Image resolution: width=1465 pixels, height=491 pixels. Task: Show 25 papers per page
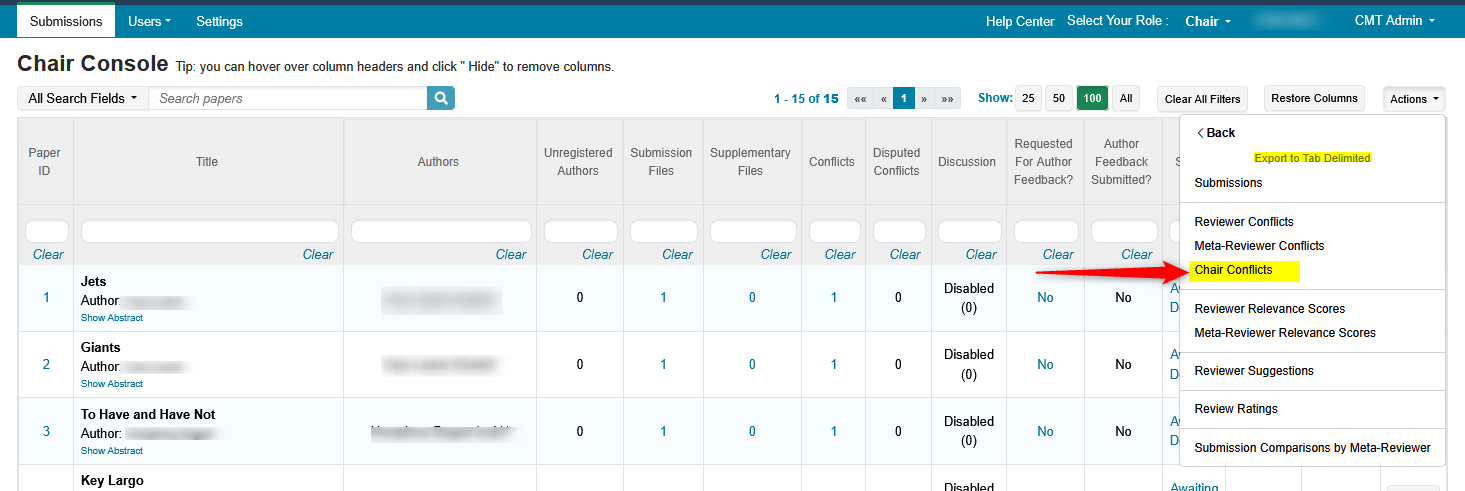click(x=1028, y=98)
